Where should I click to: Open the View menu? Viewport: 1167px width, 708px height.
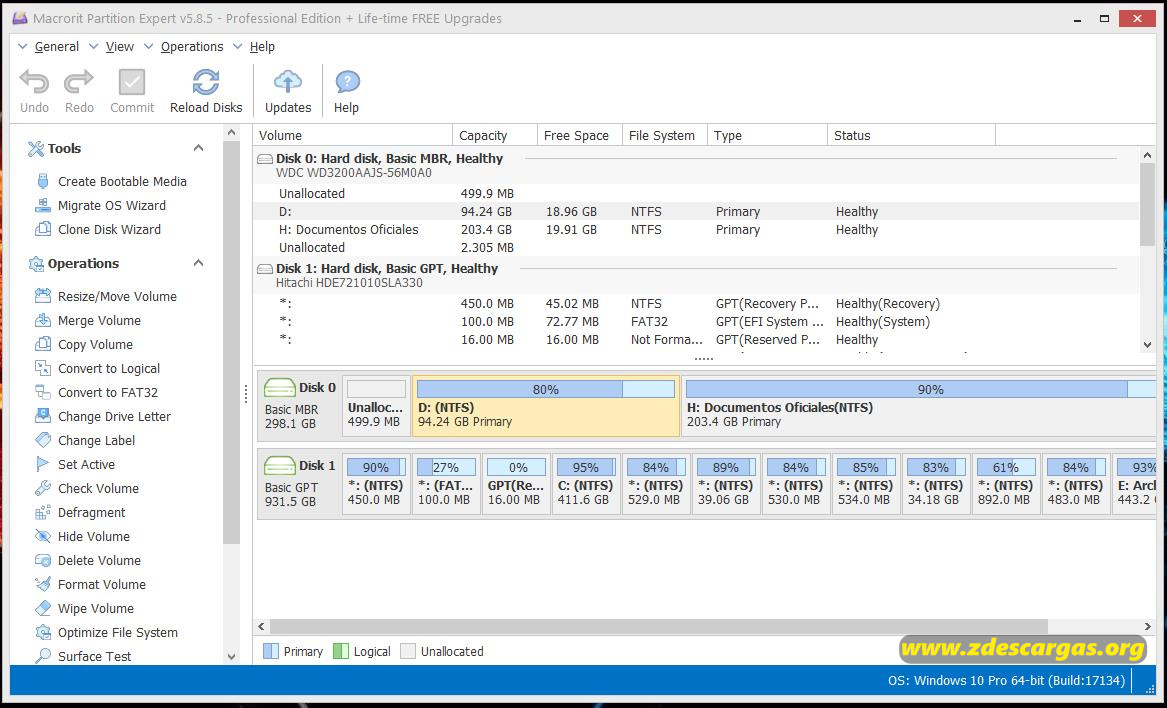tap(120, 46)
